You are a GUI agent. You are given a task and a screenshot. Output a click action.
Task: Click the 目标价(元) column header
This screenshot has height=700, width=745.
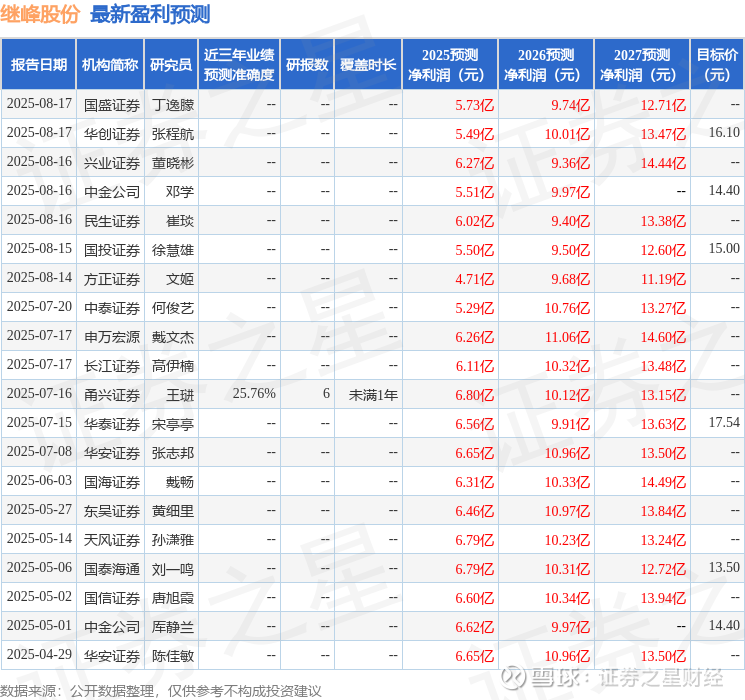(717, 65)
